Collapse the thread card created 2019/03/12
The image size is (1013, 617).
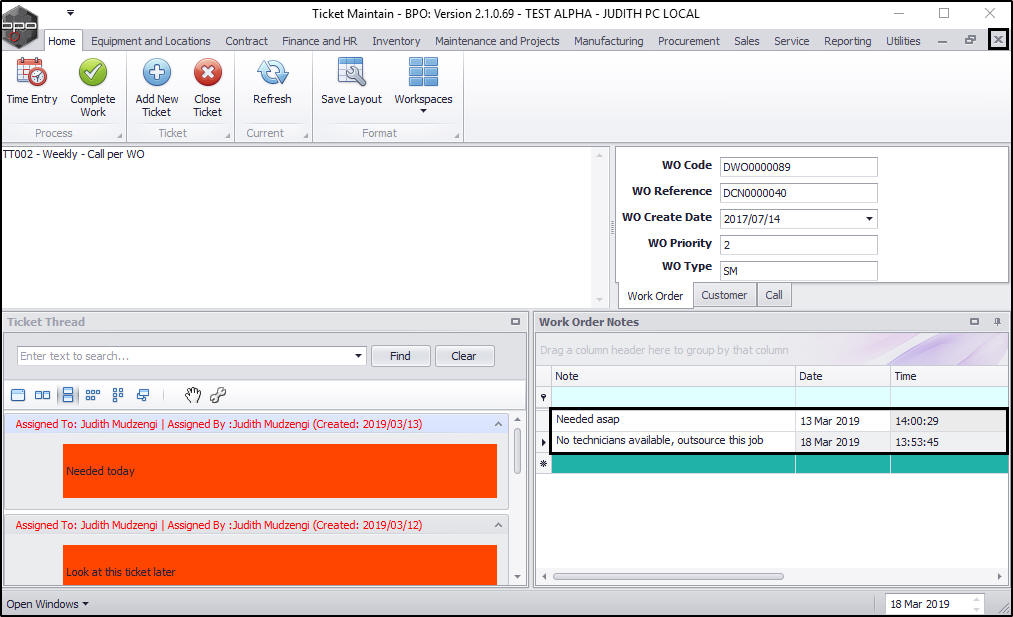498,525
